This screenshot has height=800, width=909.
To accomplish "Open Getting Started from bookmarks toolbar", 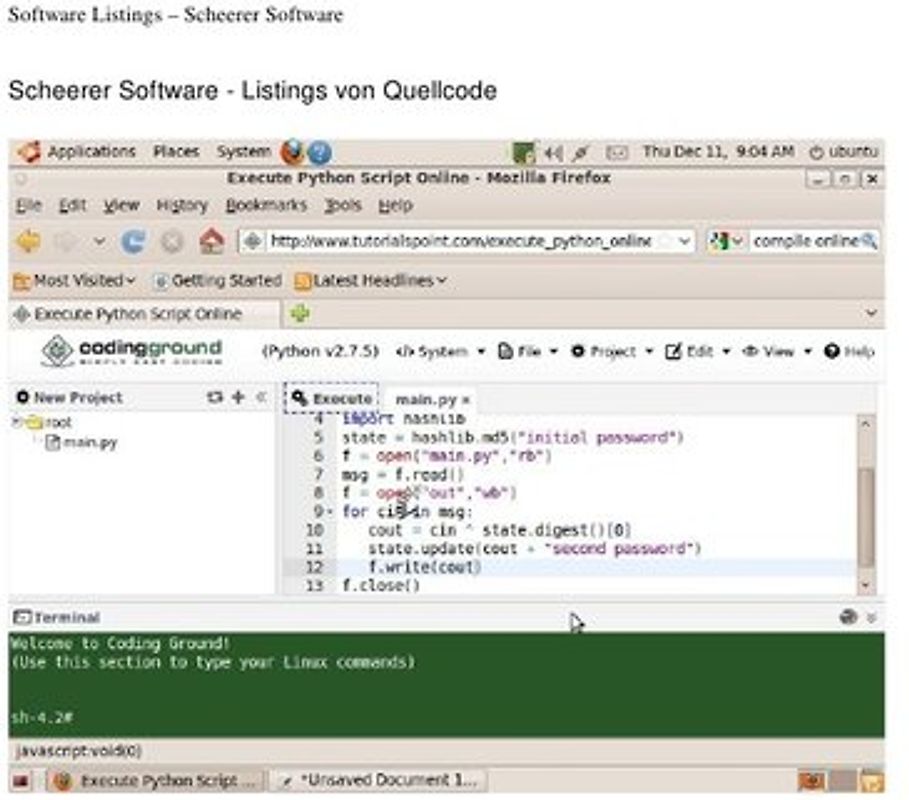I will 225,281.
